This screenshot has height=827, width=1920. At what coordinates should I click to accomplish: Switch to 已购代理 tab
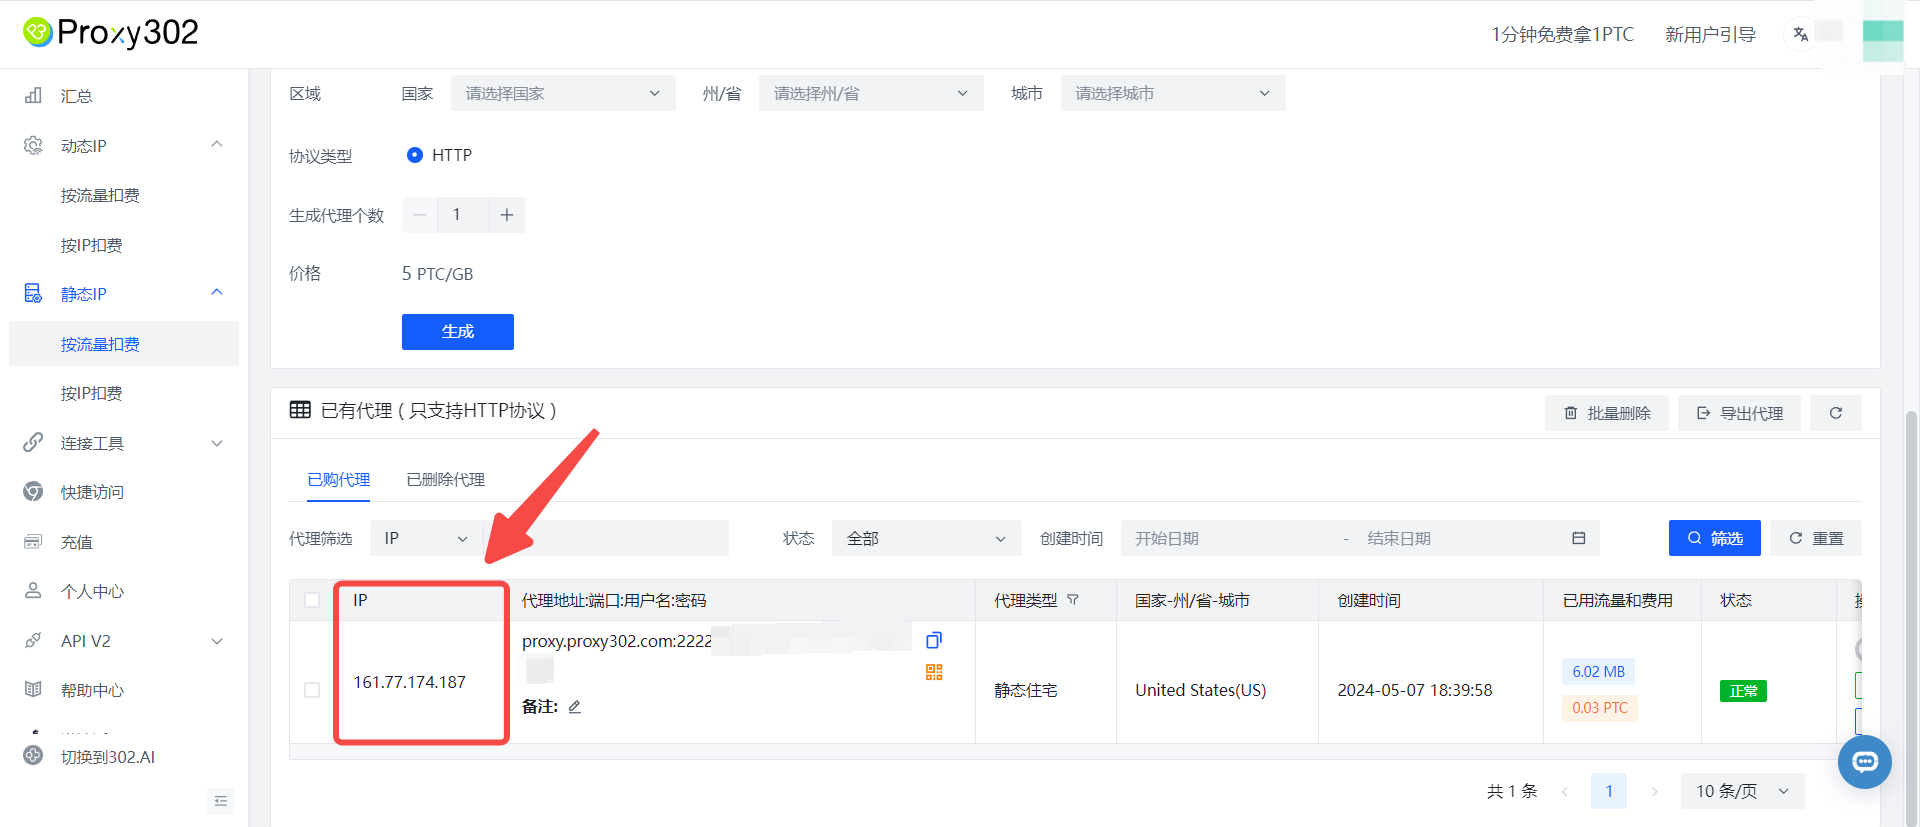[x=339, y=480]
